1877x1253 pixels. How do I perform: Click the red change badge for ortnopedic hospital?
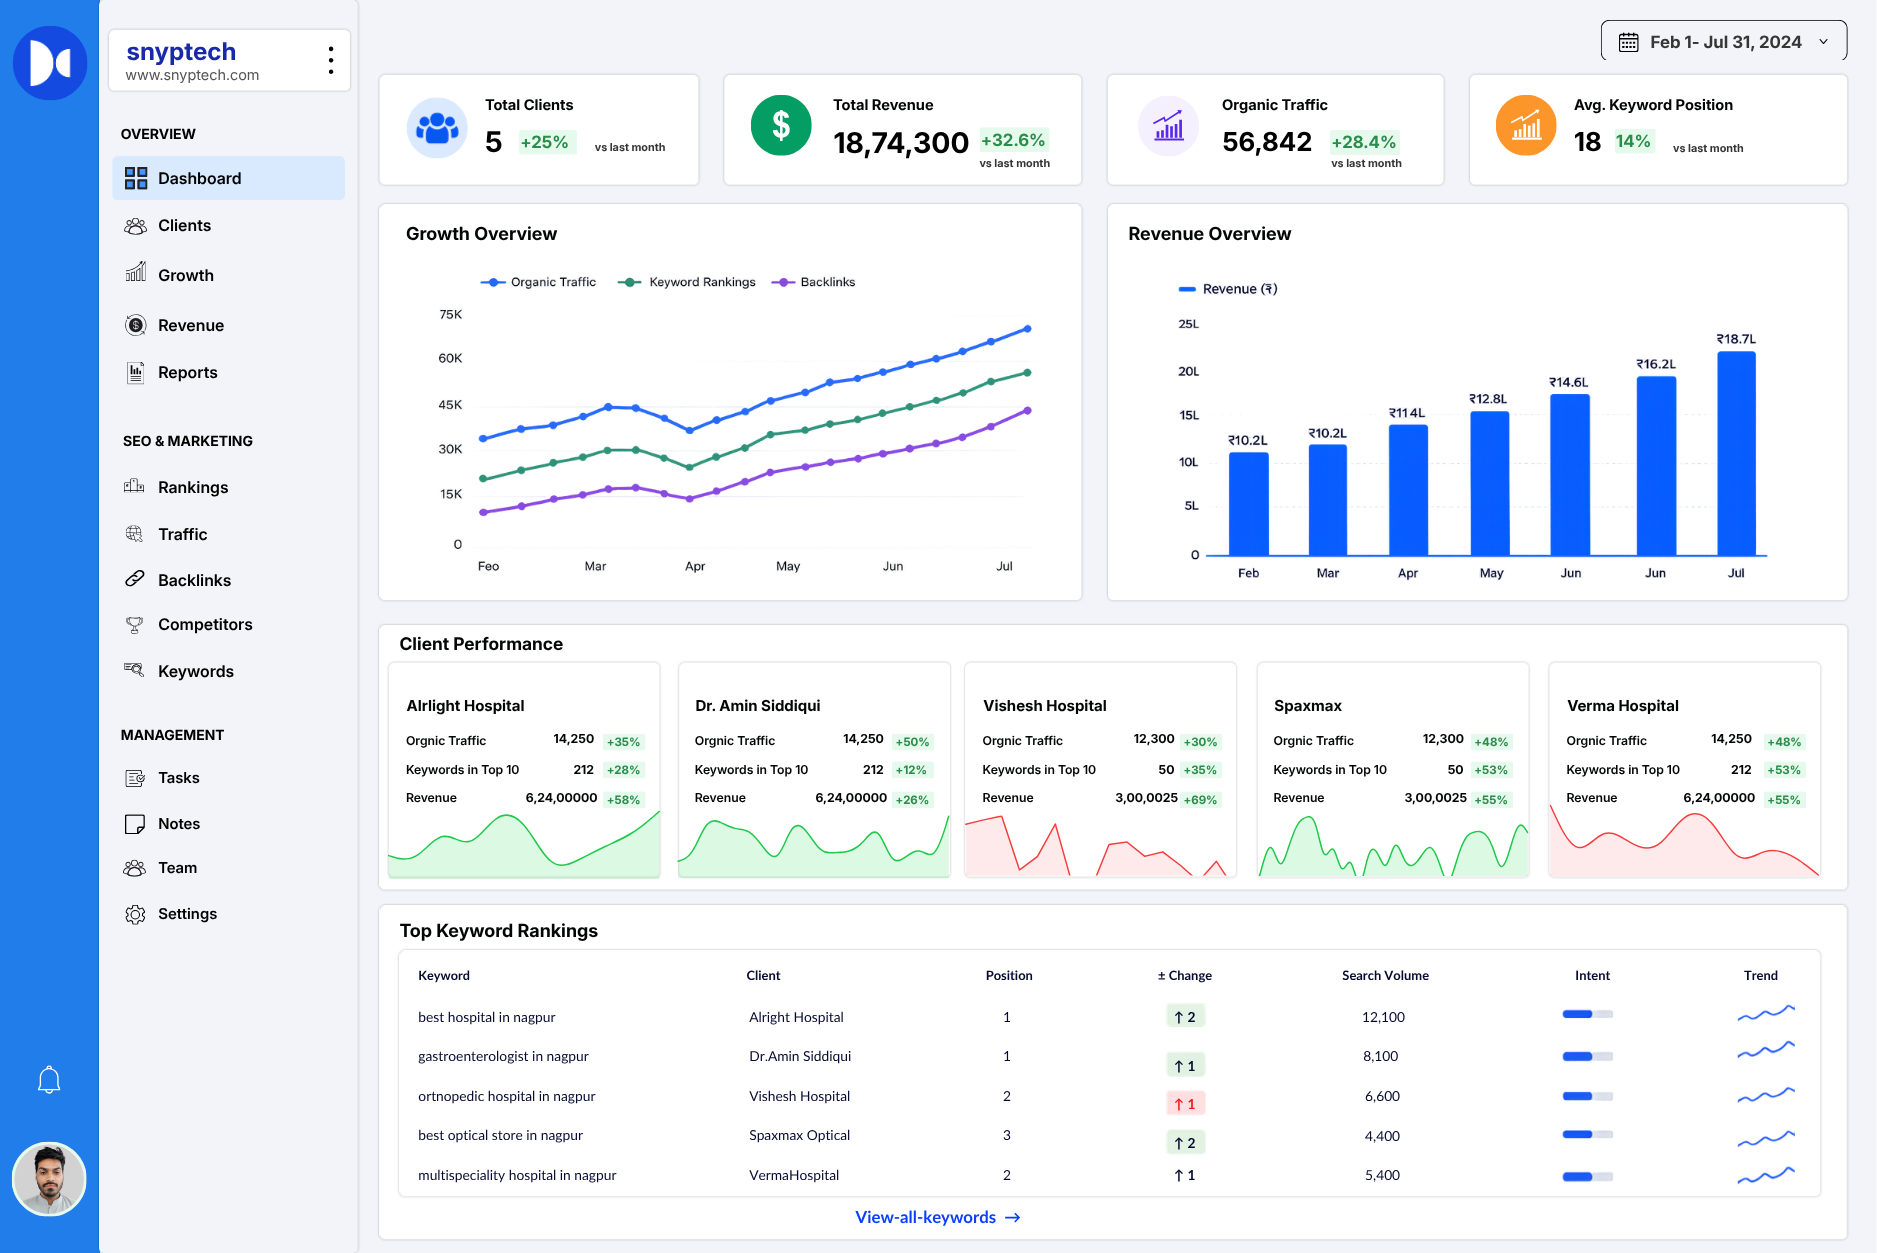point(1186,1104)
